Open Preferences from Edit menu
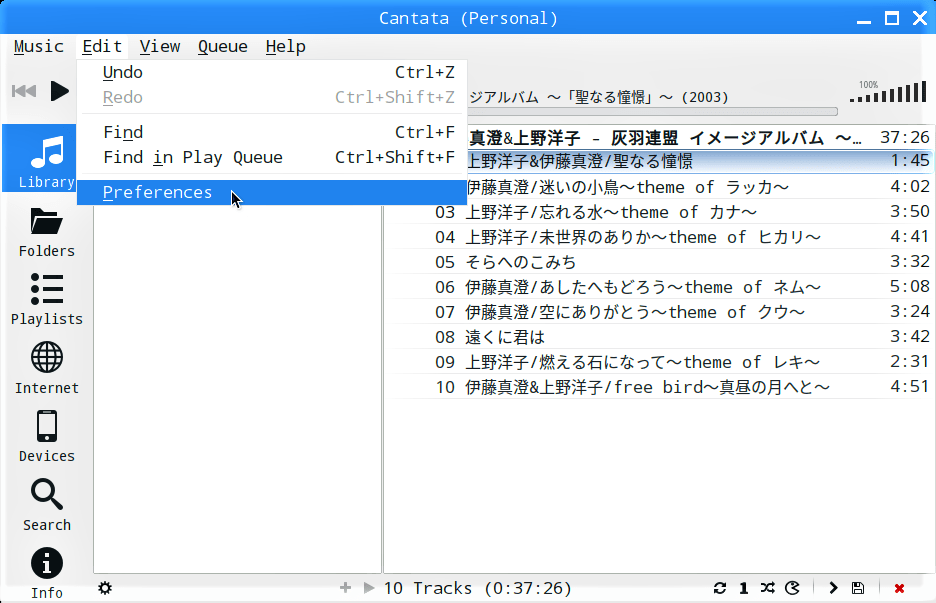The width and height of the screenshot is (936, 603). 272,192
